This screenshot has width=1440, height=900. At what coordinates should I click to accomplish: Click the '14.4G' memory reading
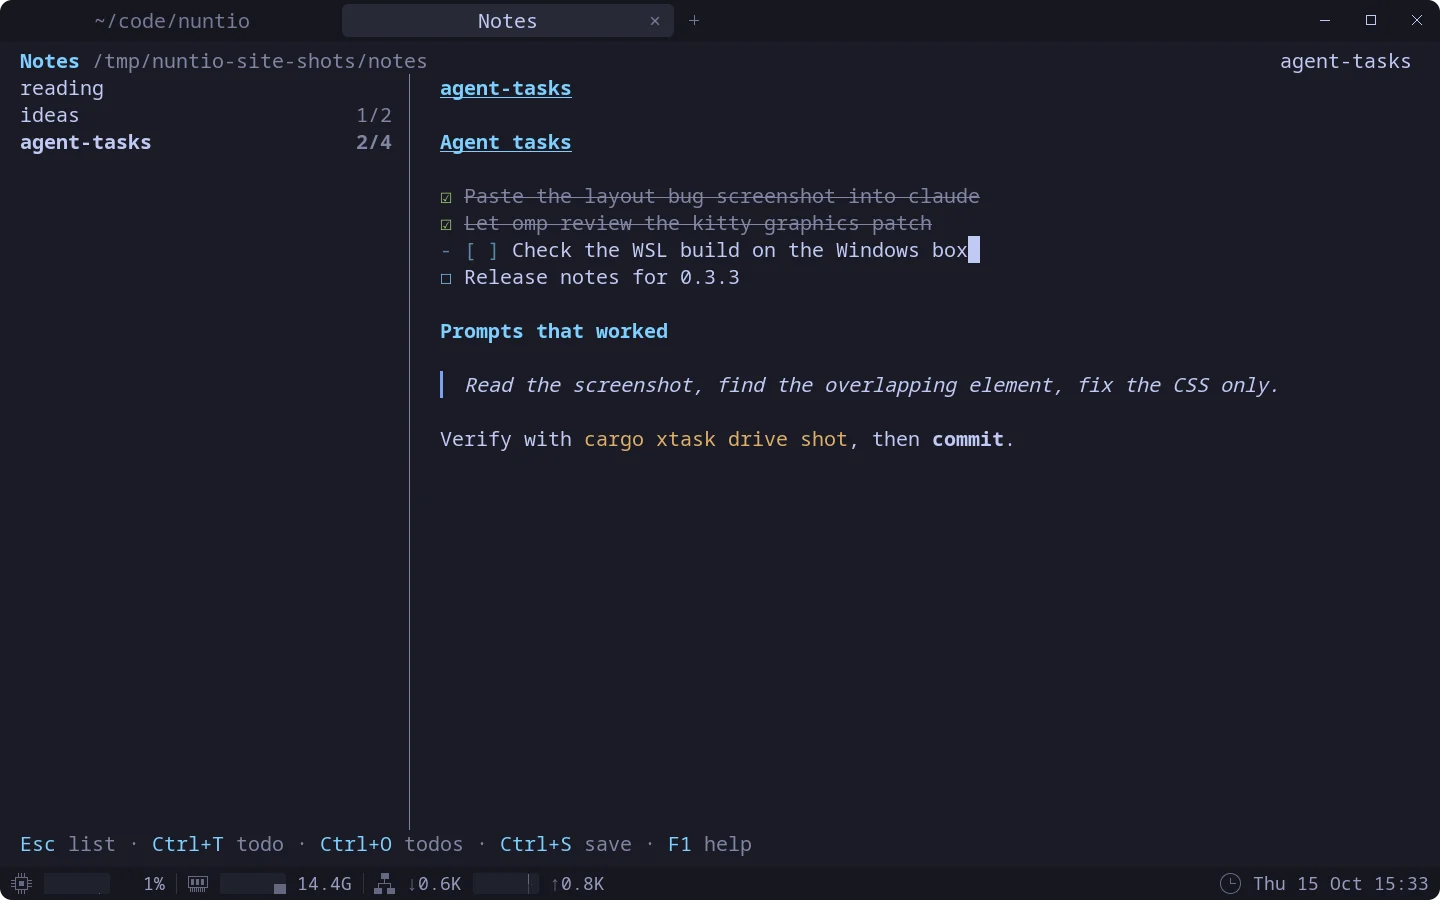pos(325,884)
